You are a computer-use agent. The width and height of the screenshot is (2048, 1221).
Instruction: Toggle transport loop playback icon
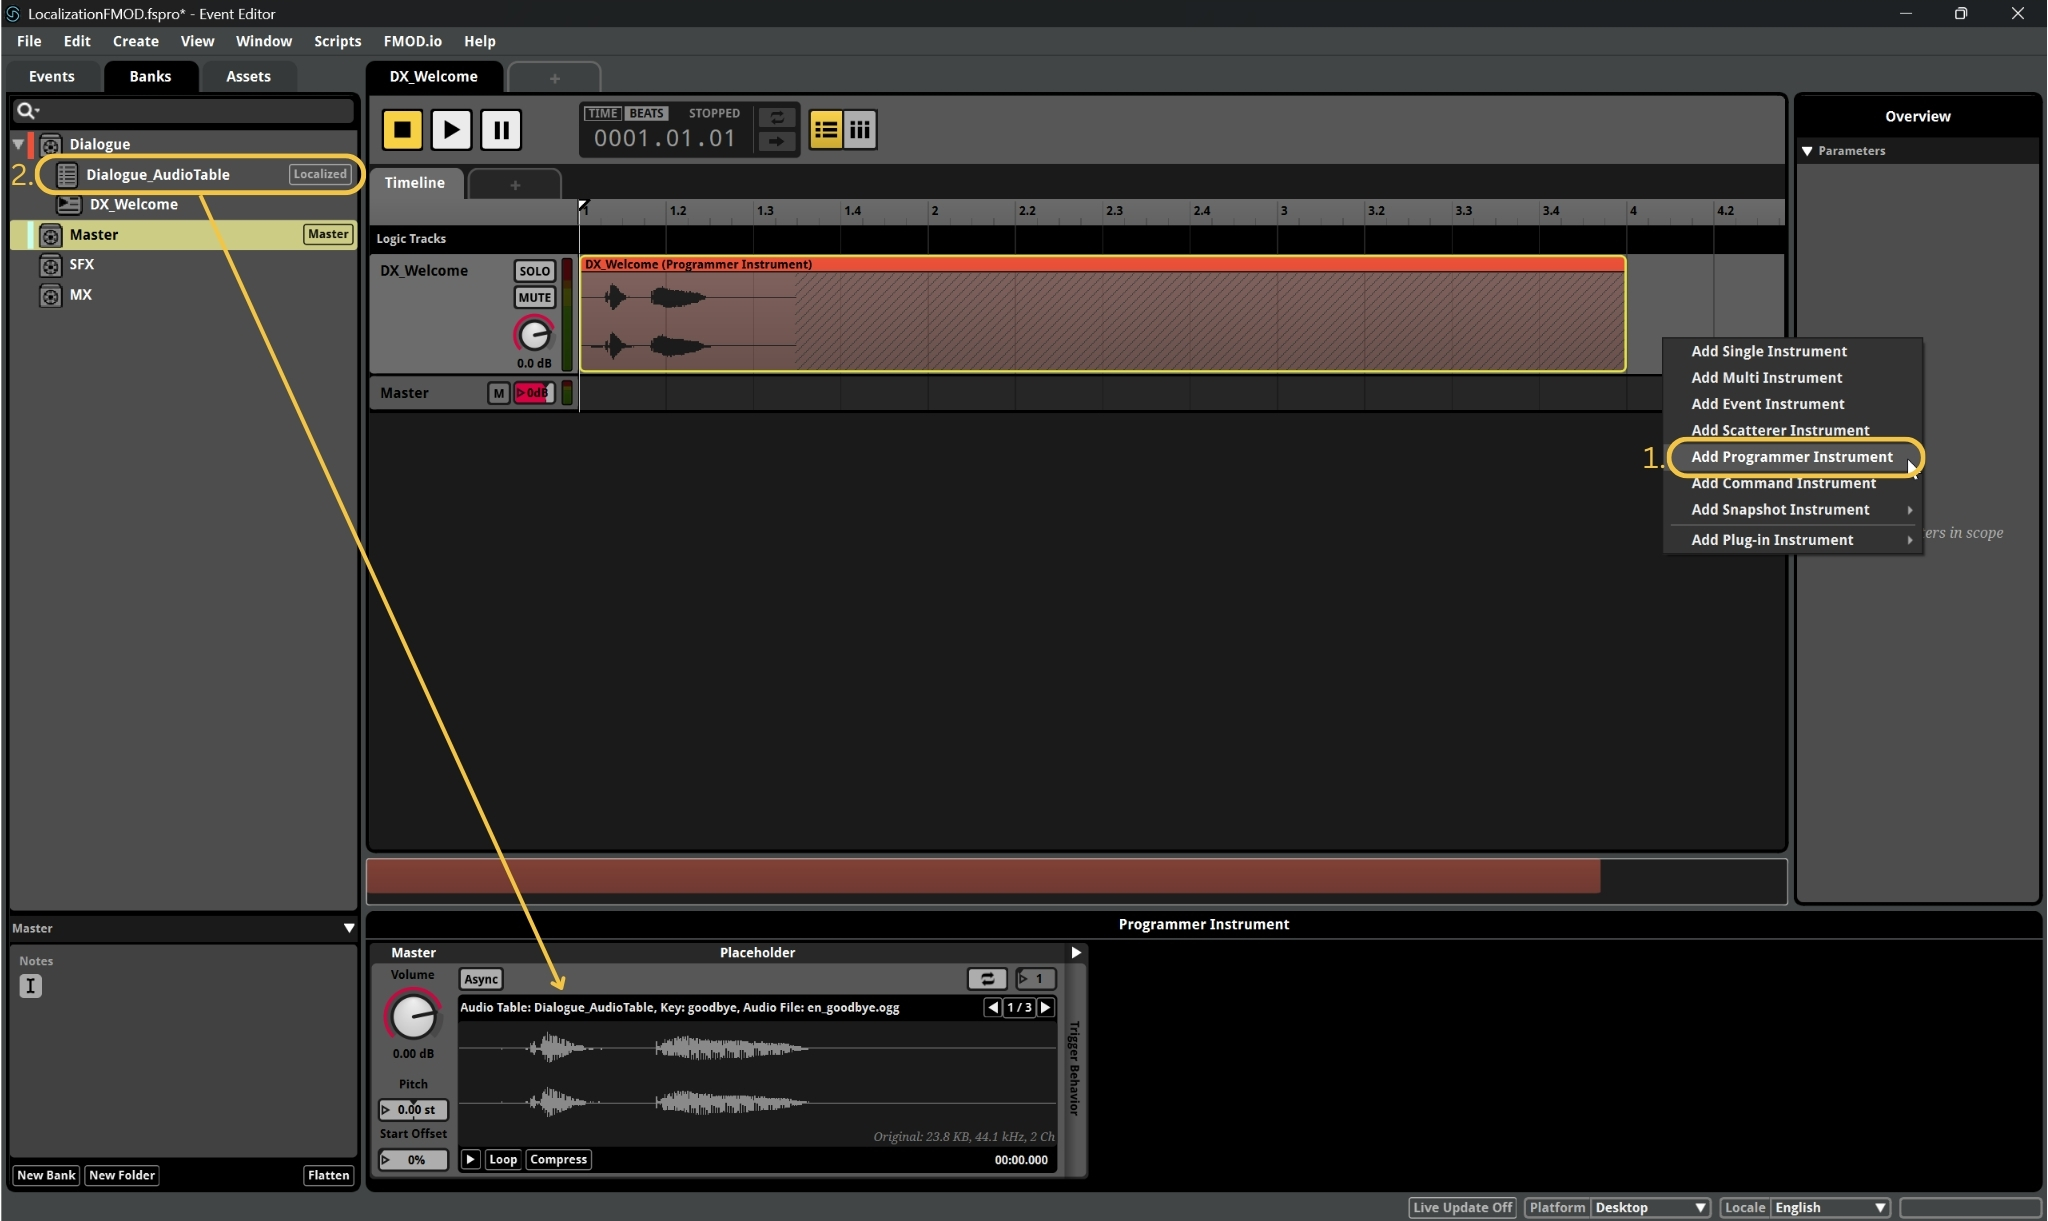(776, 117)
